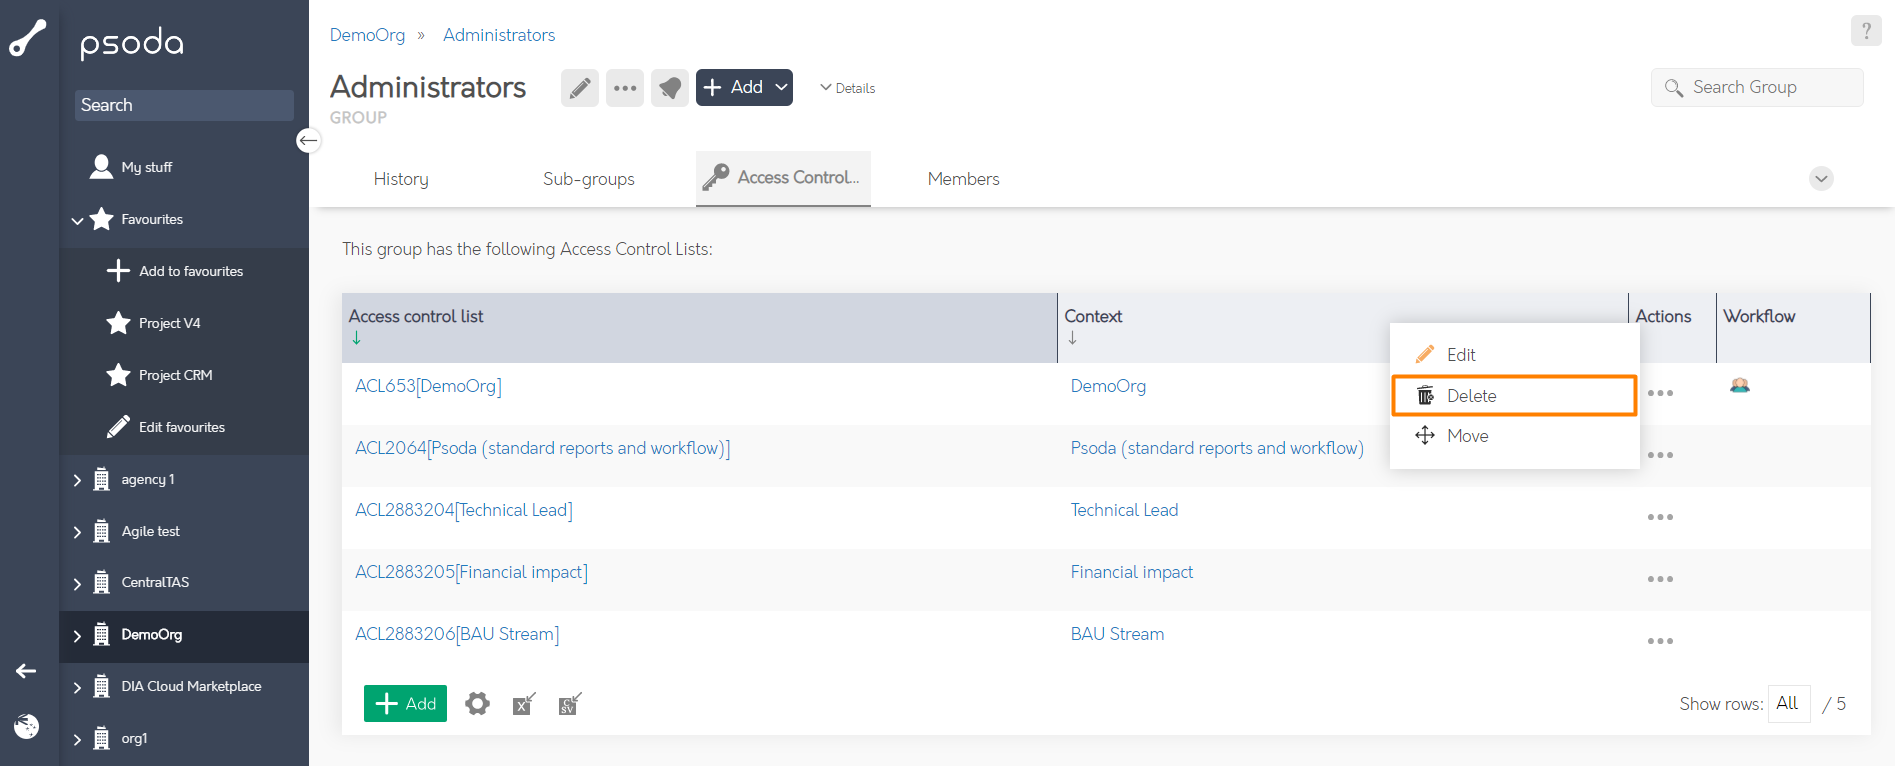
Task: Click the rocket icon in title toolbar
Action: coord(670,88)
